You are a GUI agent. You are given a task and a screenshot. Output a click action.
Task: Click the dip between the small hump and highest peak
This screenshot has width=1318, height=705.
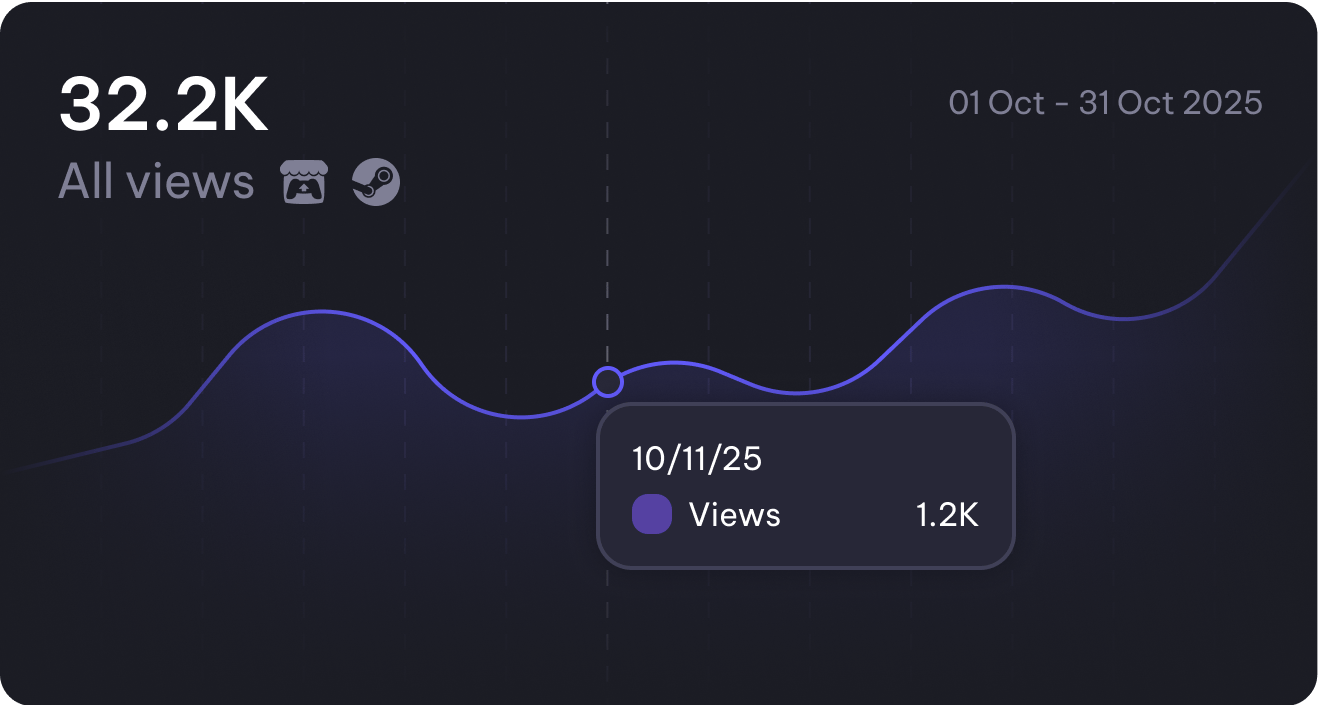click(x=796, y=393)
